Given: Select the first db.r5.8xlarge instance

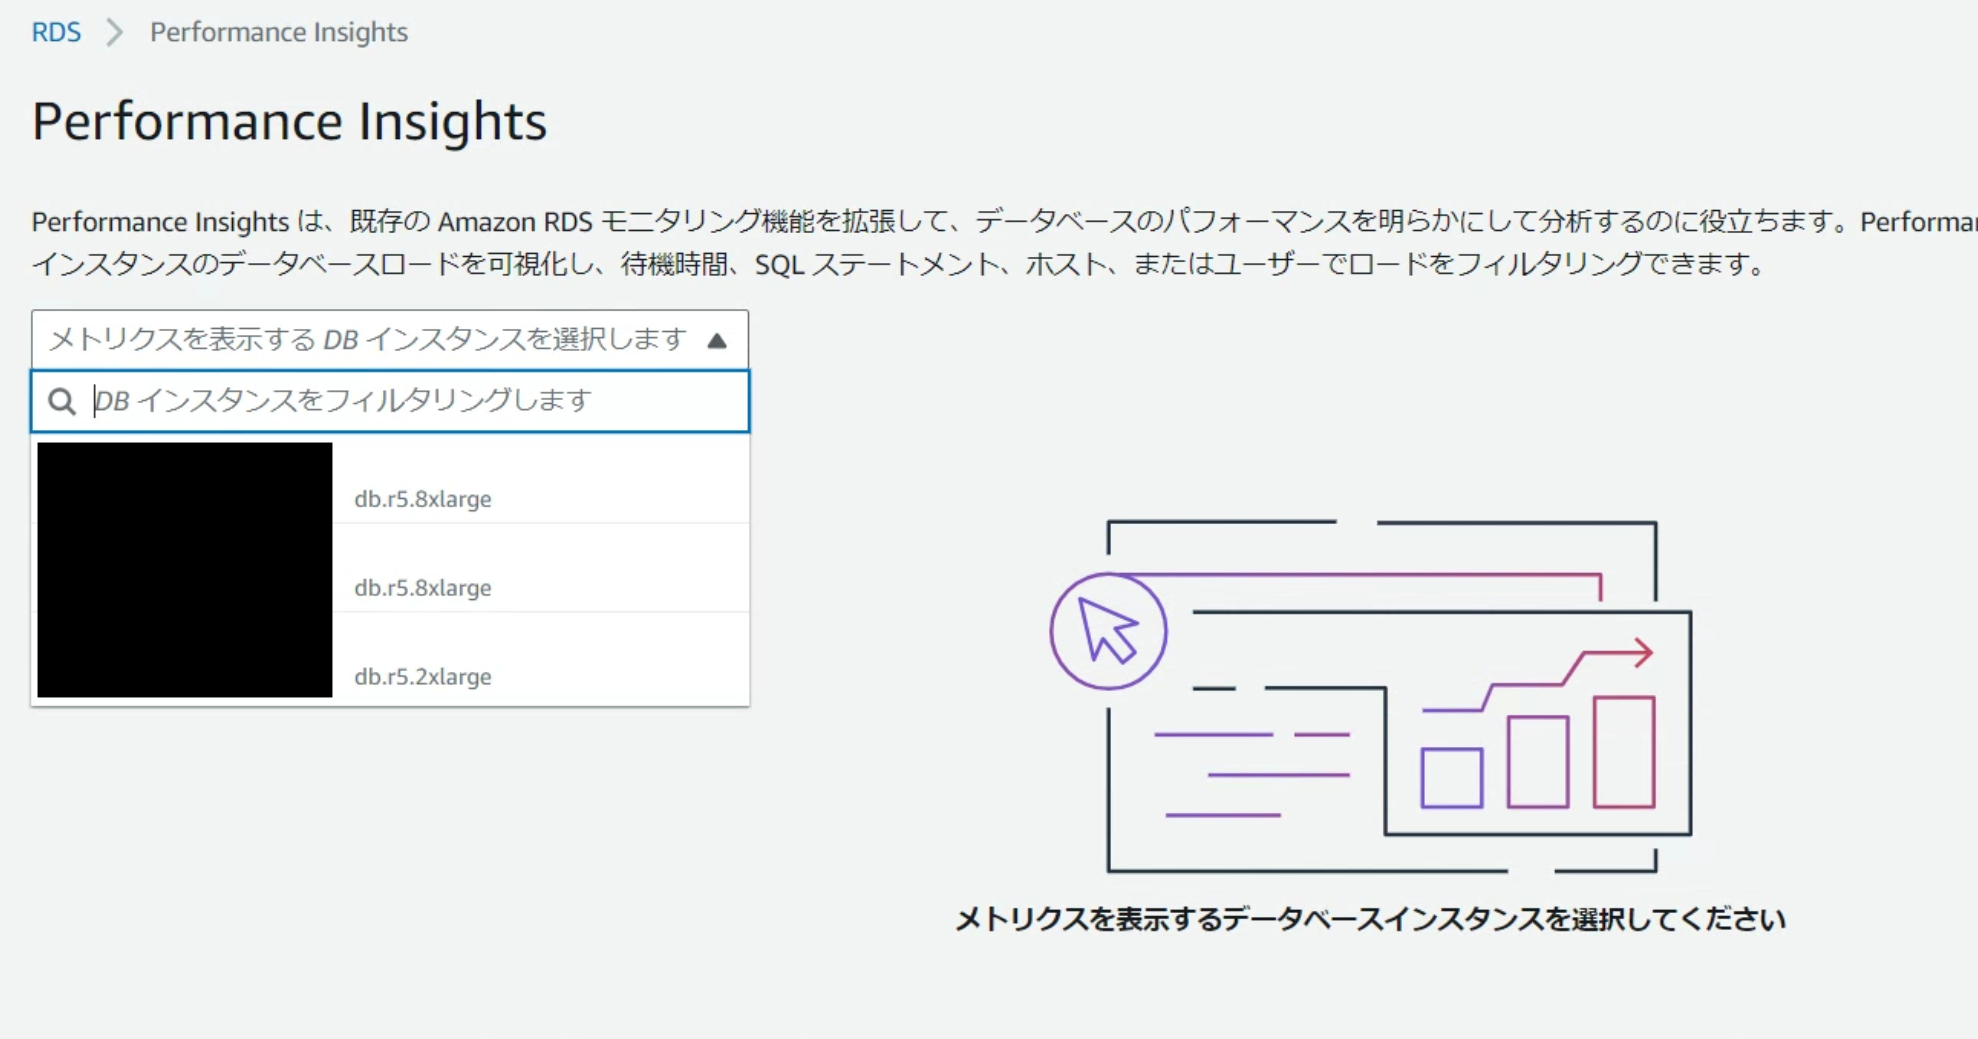Looking at the screenshot, I should (x=423, y=498).
